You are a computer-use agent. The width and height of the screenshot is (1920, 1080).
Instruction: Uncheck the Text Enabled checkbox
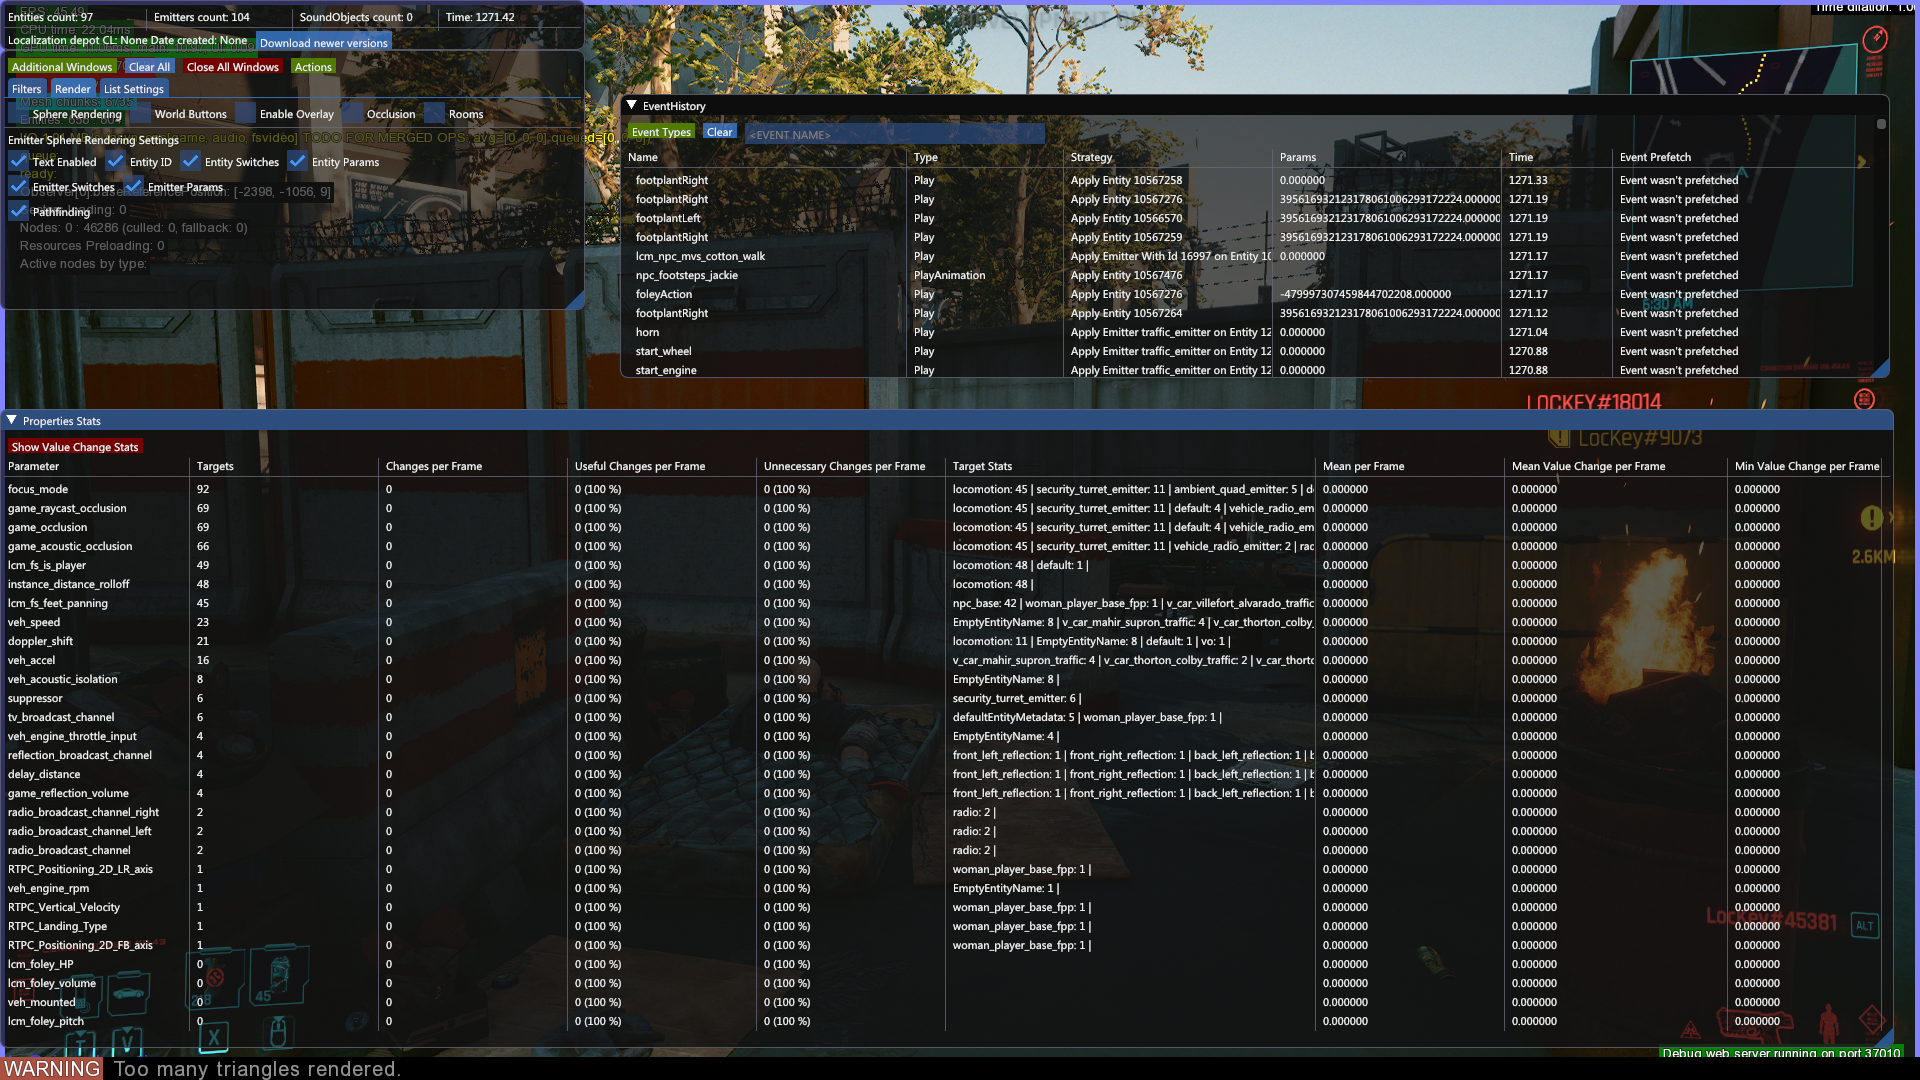(x=19, y=161)
